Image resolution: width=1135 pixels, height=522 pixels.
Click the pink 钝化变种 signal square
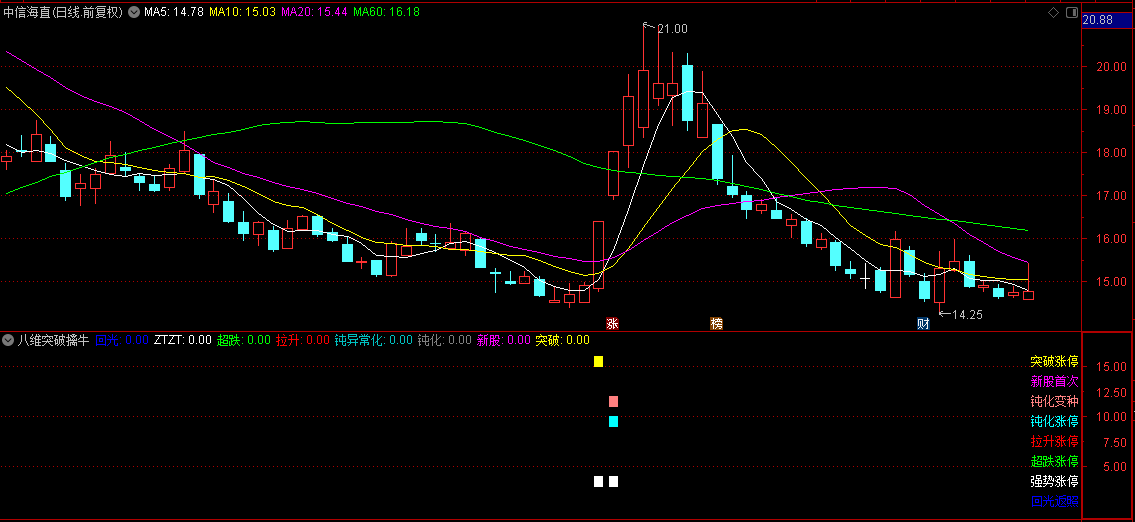pyautogui.click(x=613, y=401)
